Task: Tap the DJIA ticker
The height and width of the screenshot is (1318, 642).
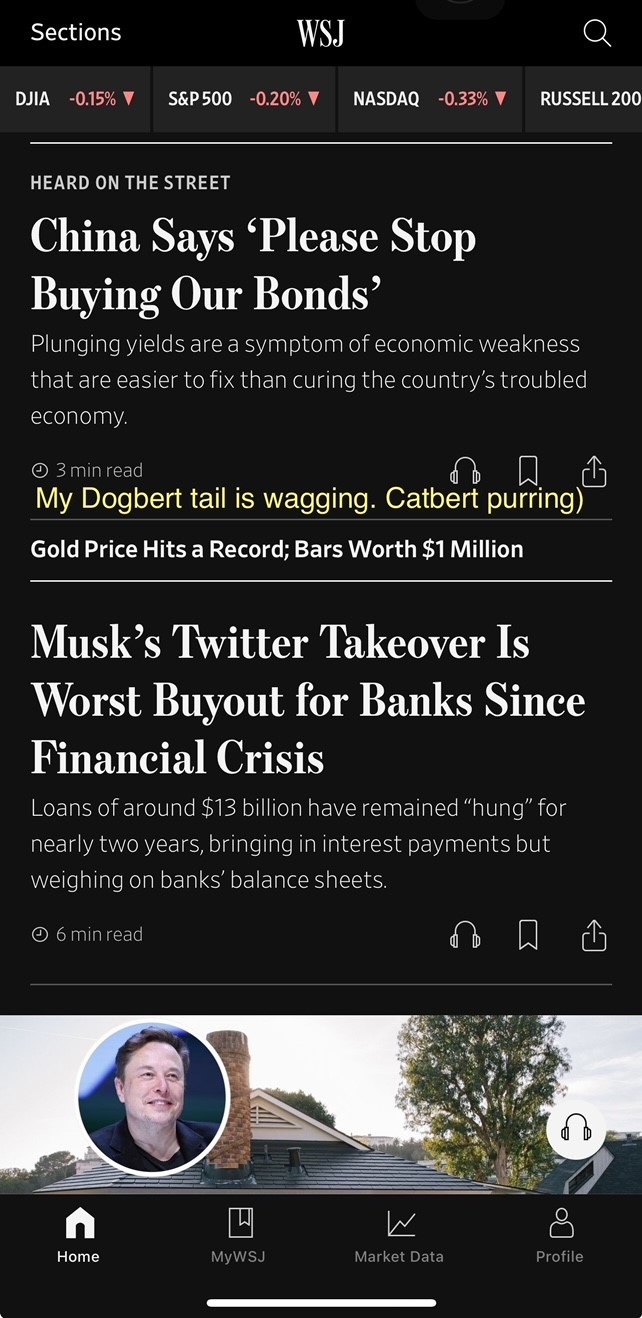Action: tap(75, 99)
